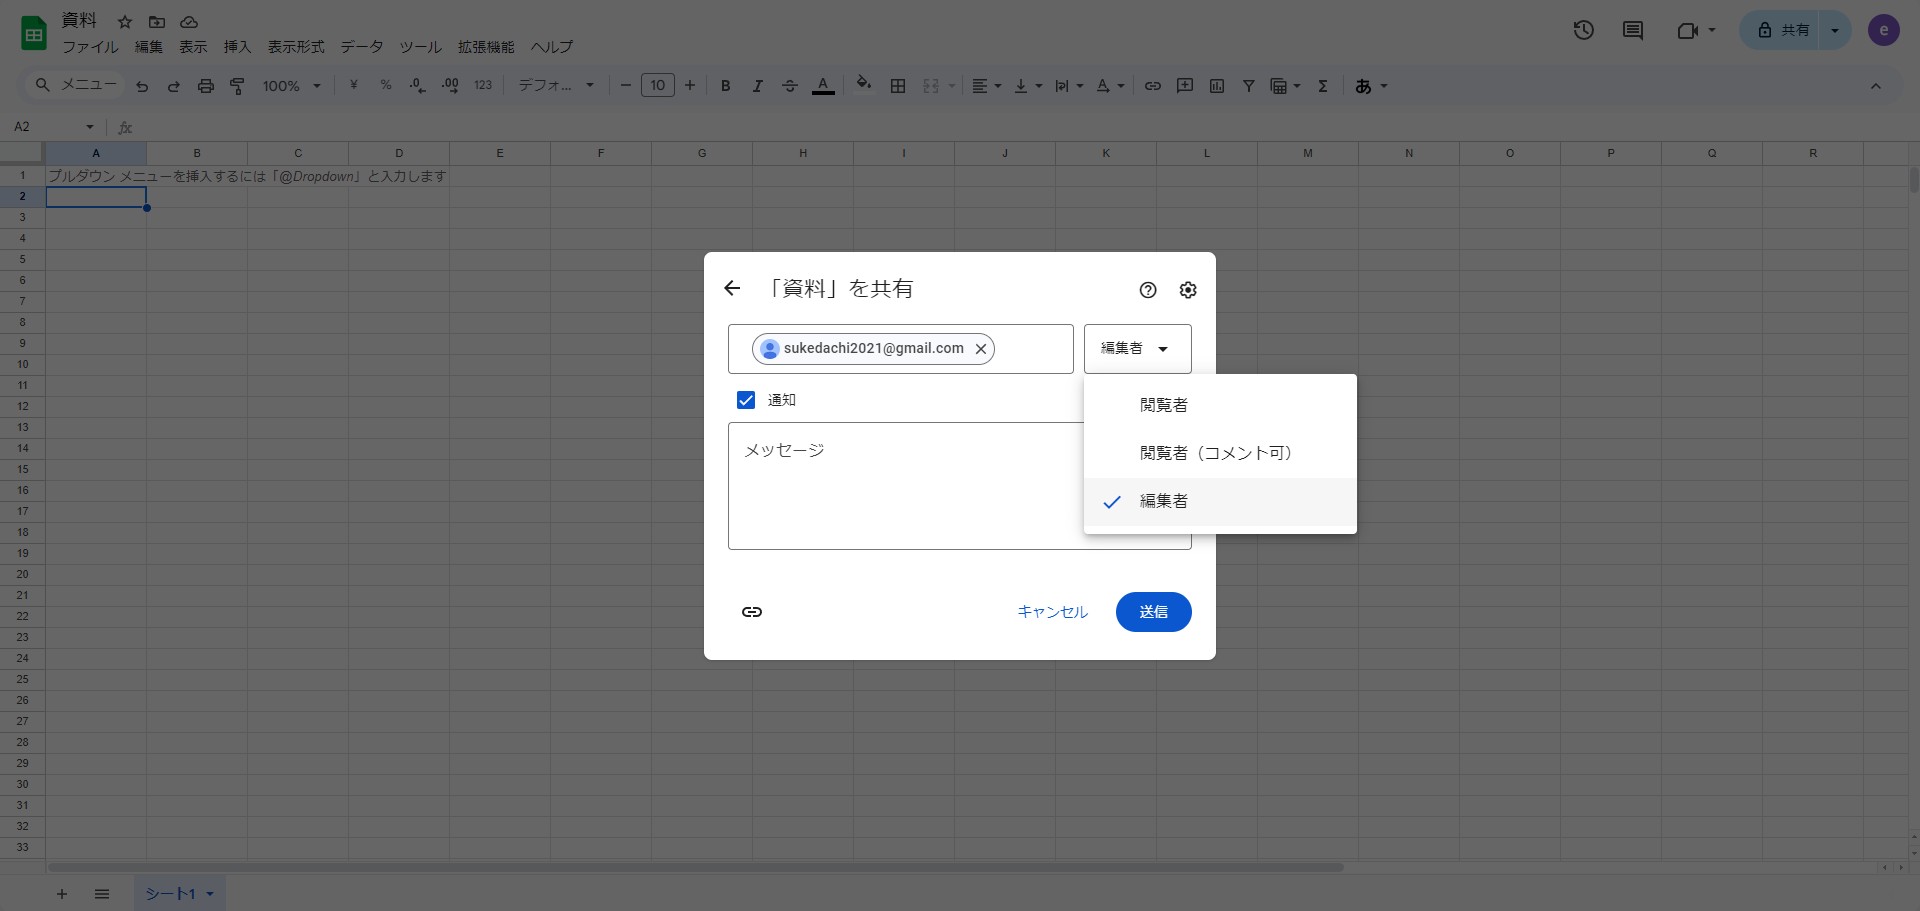Open the 100% zoom dropdown
1920x911 pixels.
pyautogui.click(x=291, y=86)
